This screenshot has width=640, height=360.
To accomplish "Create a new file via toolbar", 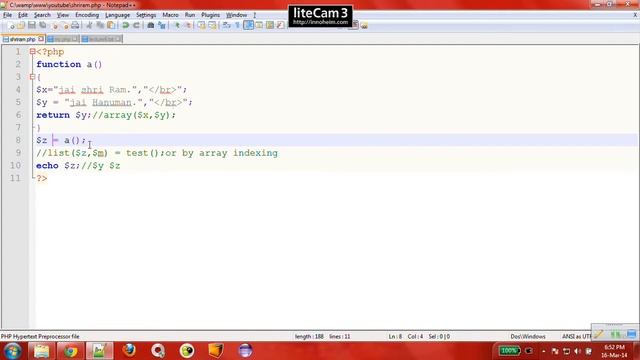I will 11,25.
